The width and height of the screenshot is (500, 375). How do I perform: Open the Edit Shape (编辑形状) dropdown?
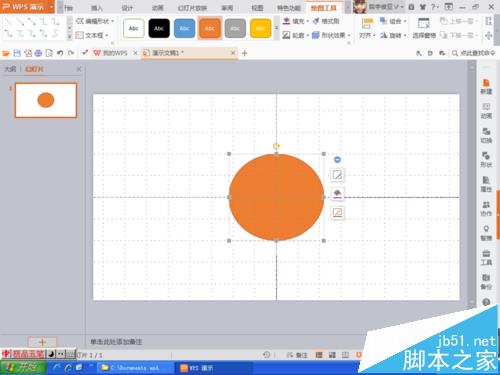(95, 21)
